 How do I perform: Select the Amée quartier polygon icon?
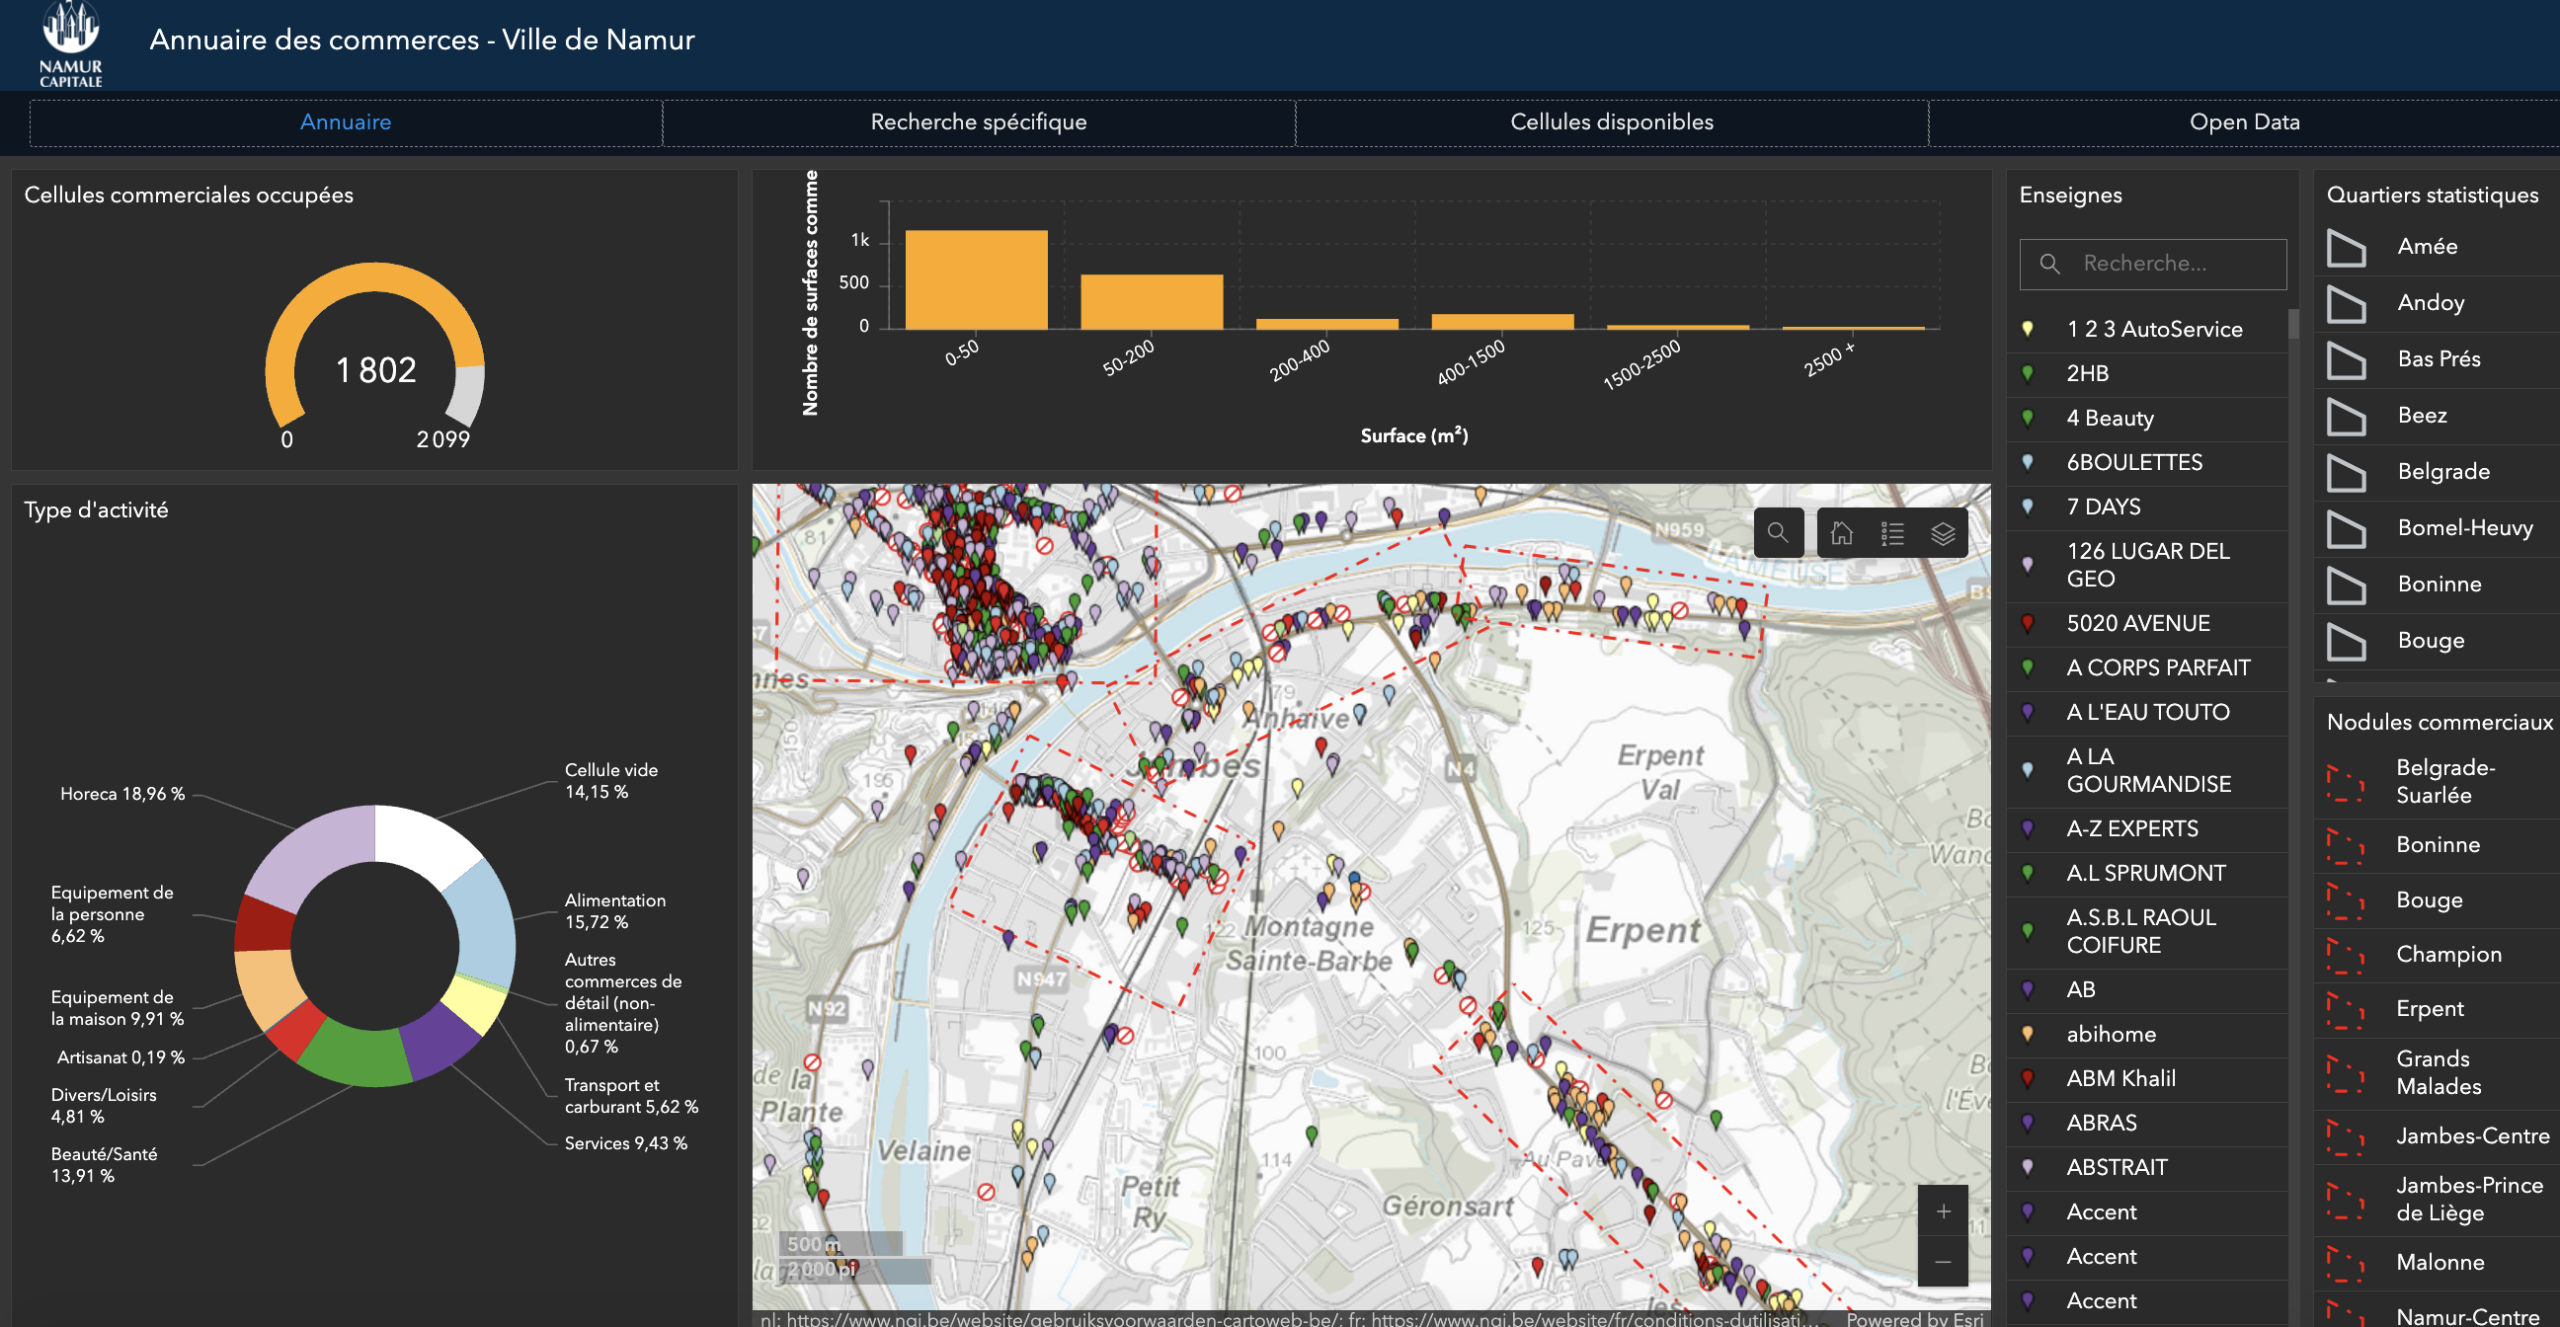[x=2345, y=247]
